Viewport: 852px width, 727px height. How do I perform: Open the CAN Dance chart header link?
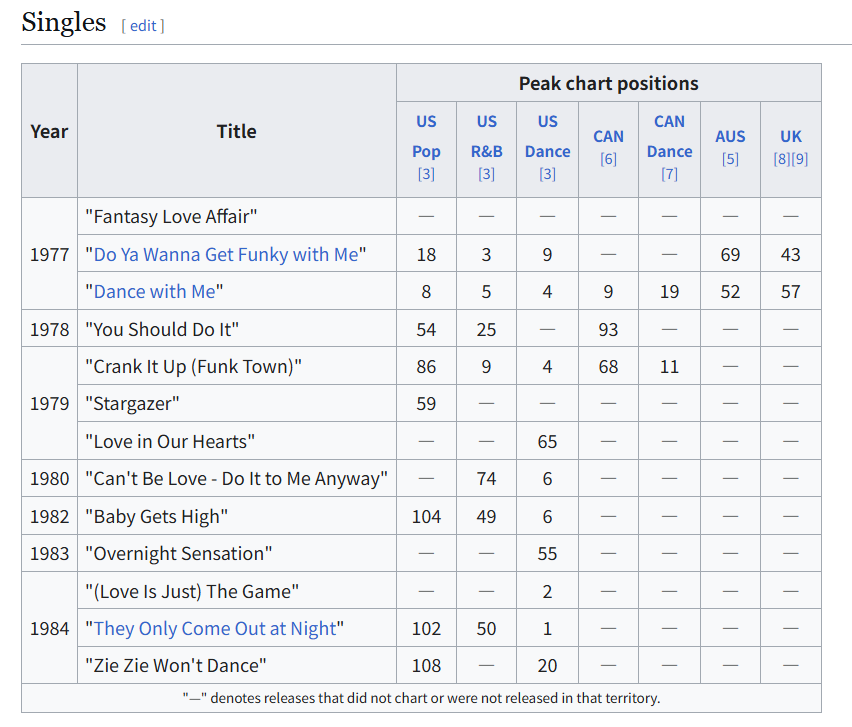669,136
